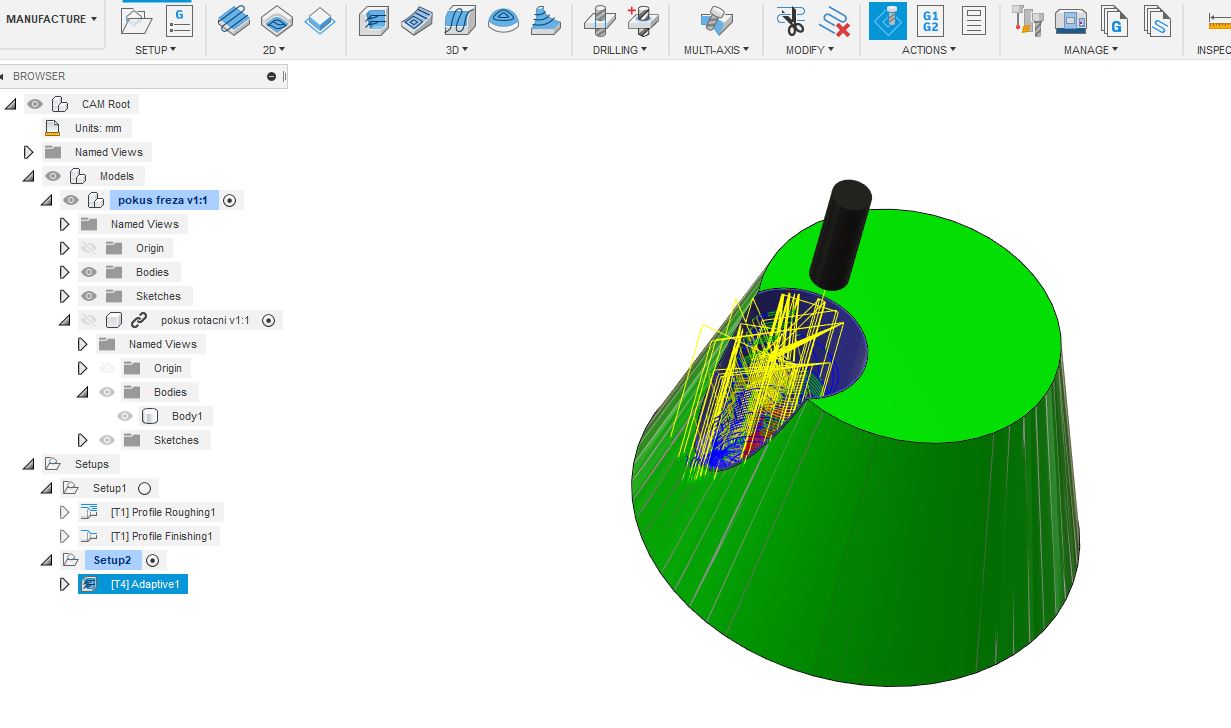Open the MODIFY menu
The height and width of the screenshot is (728, 1231).
[x=809, y=50]
